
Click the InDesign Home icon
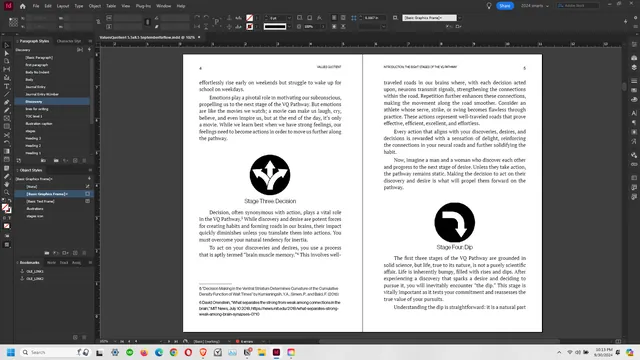tap(22, 6)
